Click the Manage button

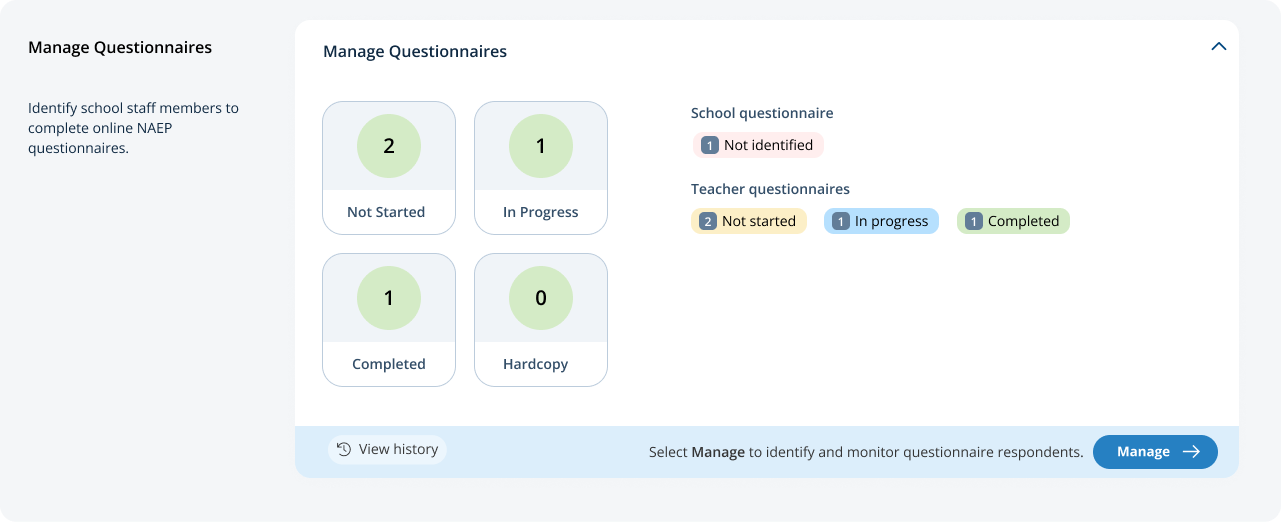tap(1155, 452)
